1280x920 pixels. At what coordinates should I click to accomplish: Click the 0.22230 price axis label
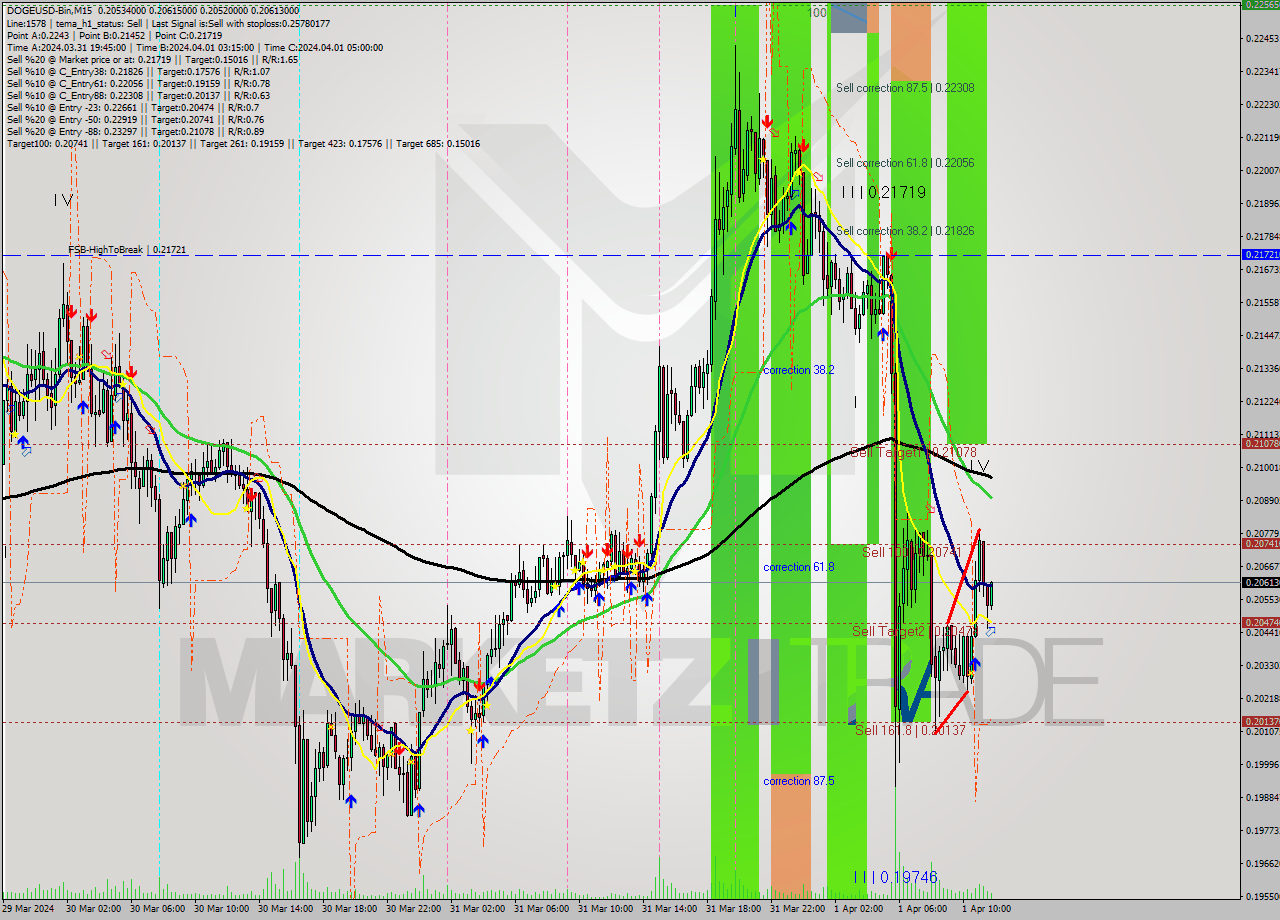[x=1264, y=104]
